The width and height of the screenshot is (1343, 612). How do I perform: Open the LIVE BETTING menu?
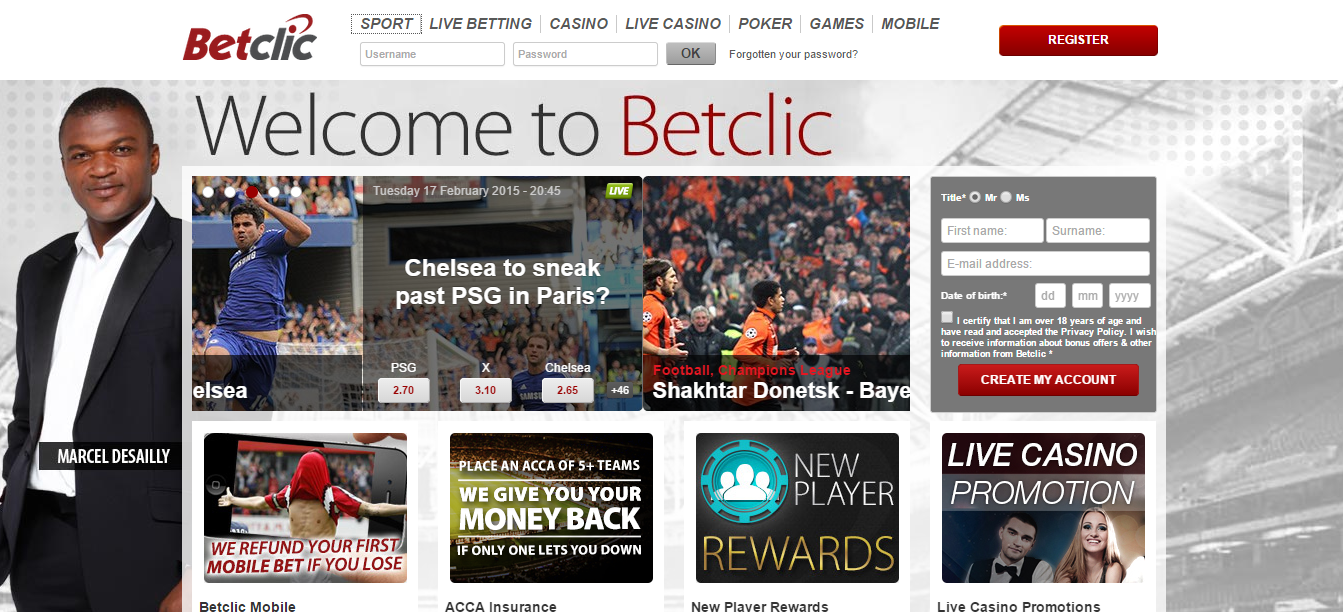(x=480, y=24)
